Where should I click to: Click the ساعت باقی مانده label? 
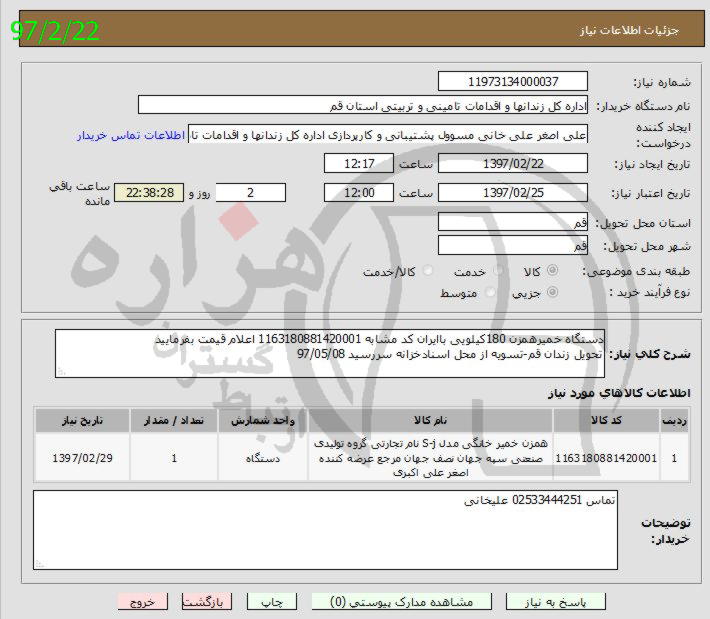[80, 193]
